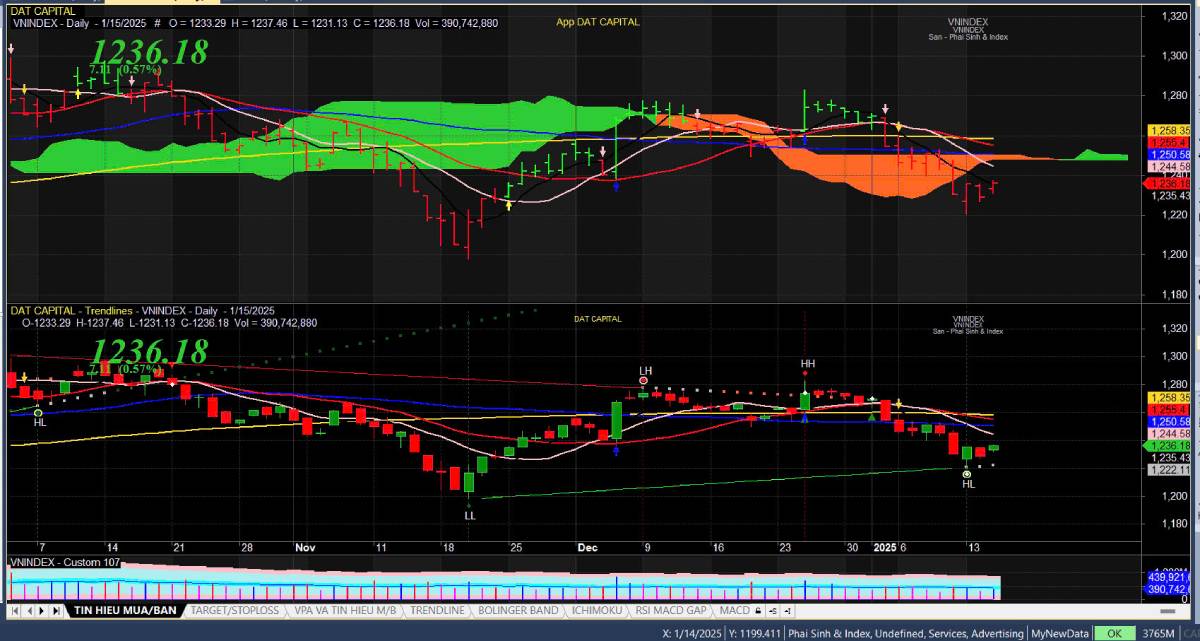
Task: Open the MACD sheet tab
Action: (735, 609)
